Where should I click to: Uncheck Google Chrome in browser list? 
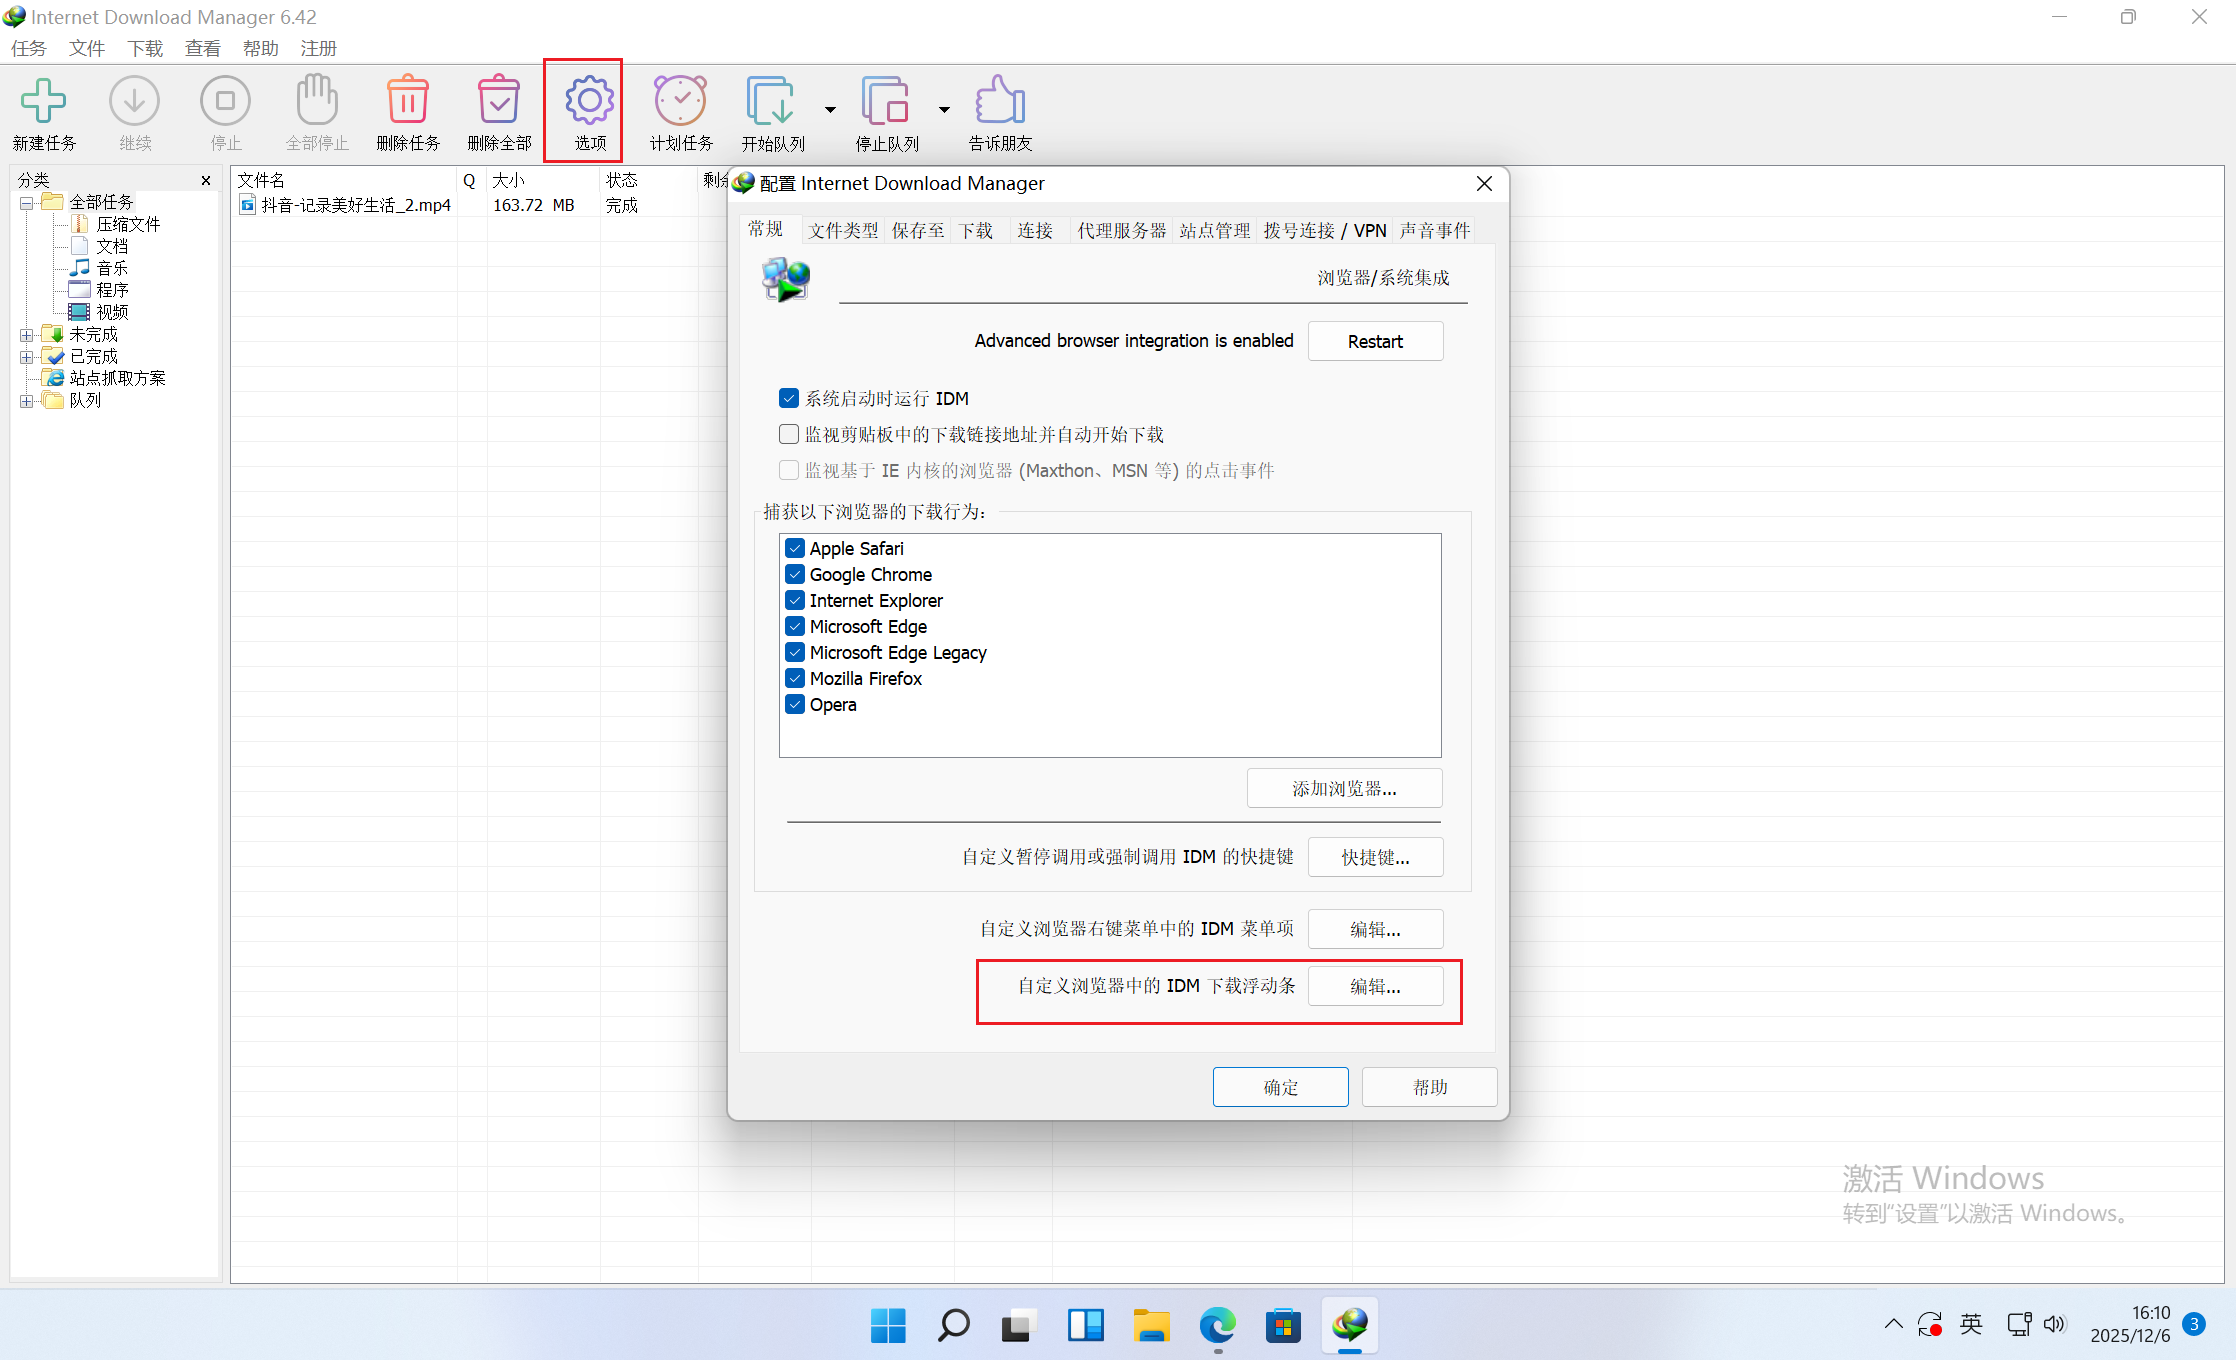[x=795, y=574]
